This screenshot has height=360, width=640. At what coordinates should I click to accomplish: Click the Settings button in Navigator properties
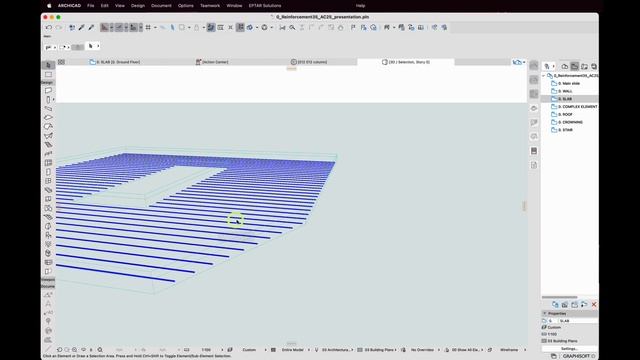tap(569, 349)
